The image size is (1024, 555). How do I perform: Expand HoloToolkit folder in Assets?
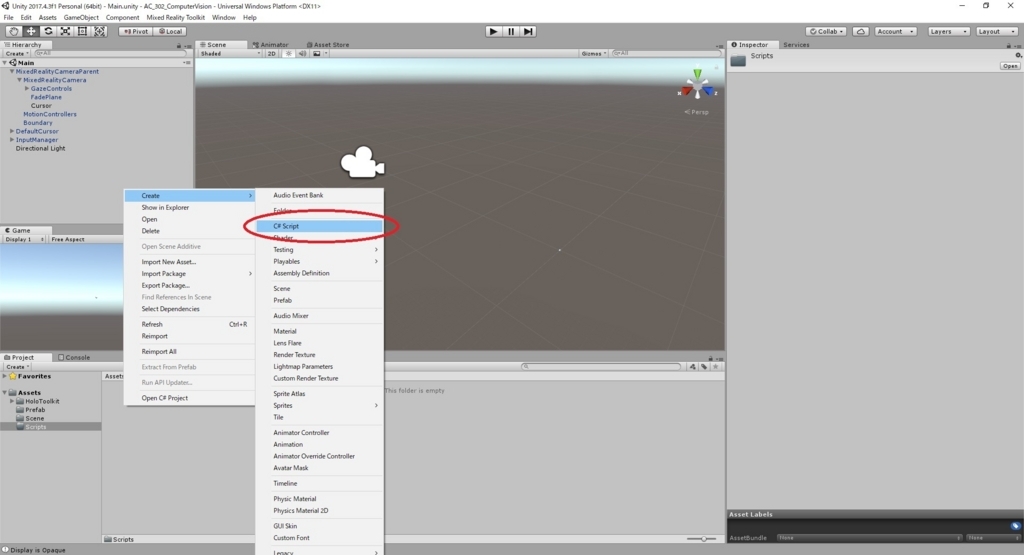point(12,401)
